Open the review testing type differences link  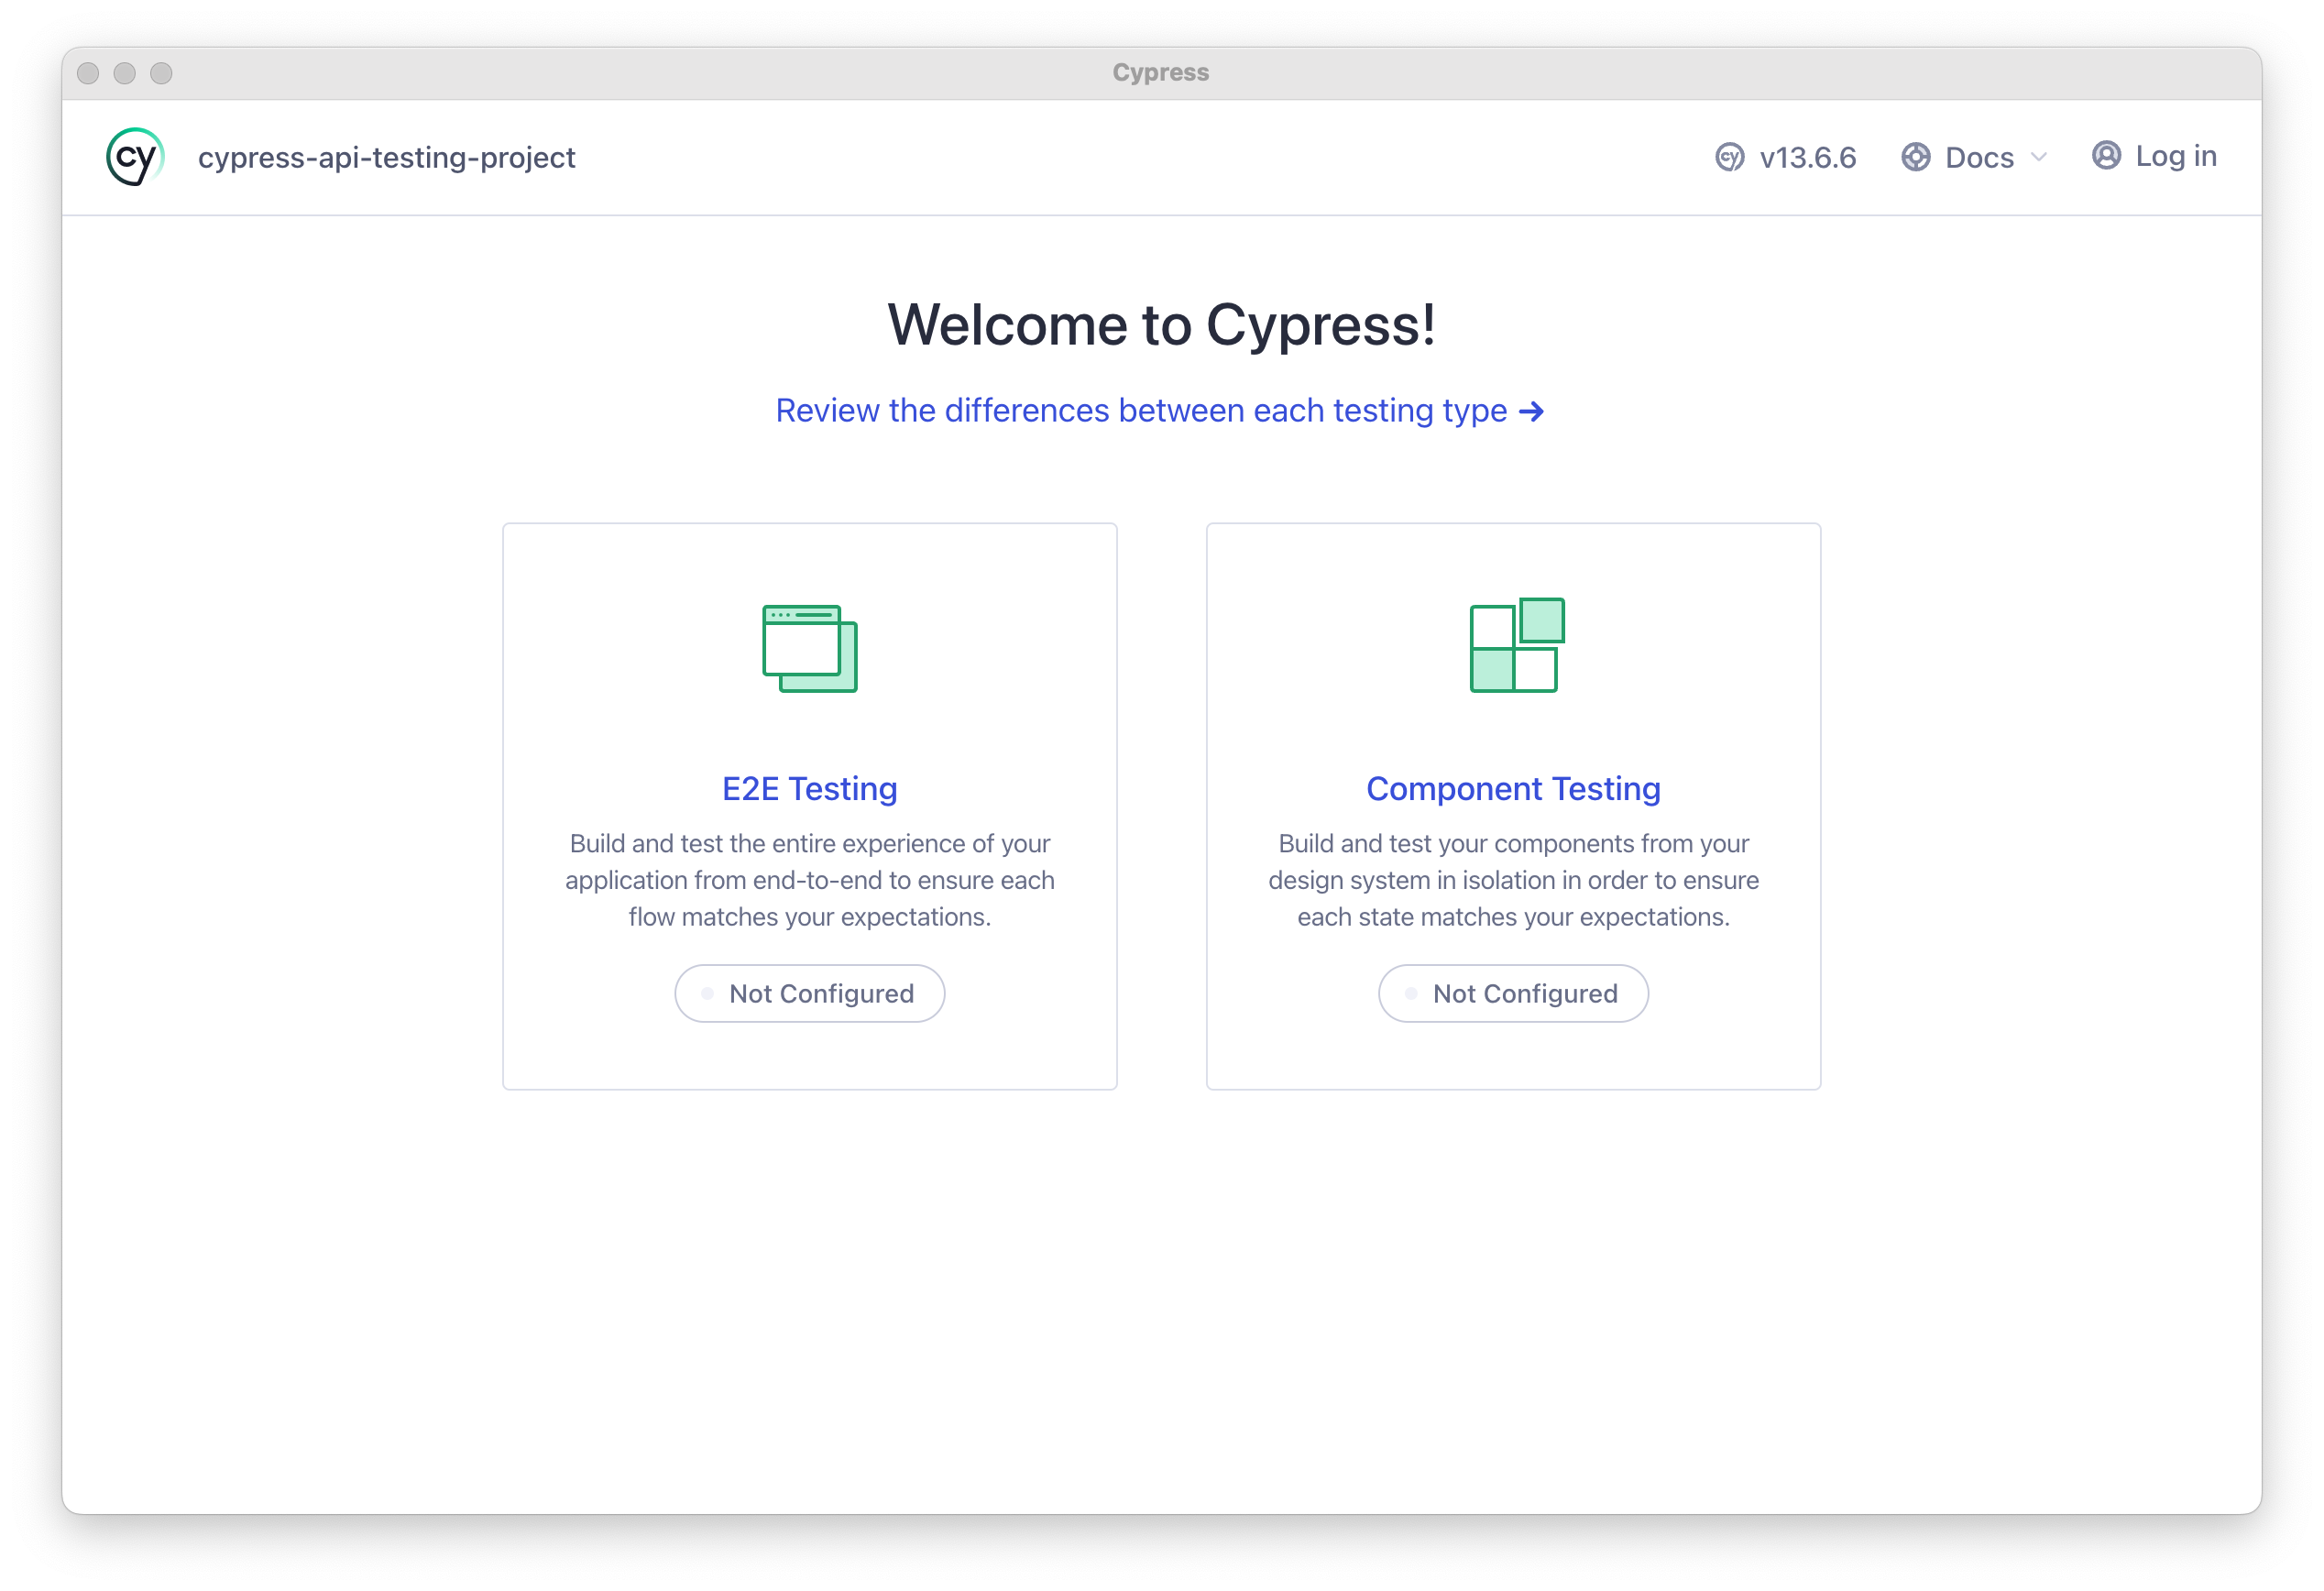coord(1140,410)
